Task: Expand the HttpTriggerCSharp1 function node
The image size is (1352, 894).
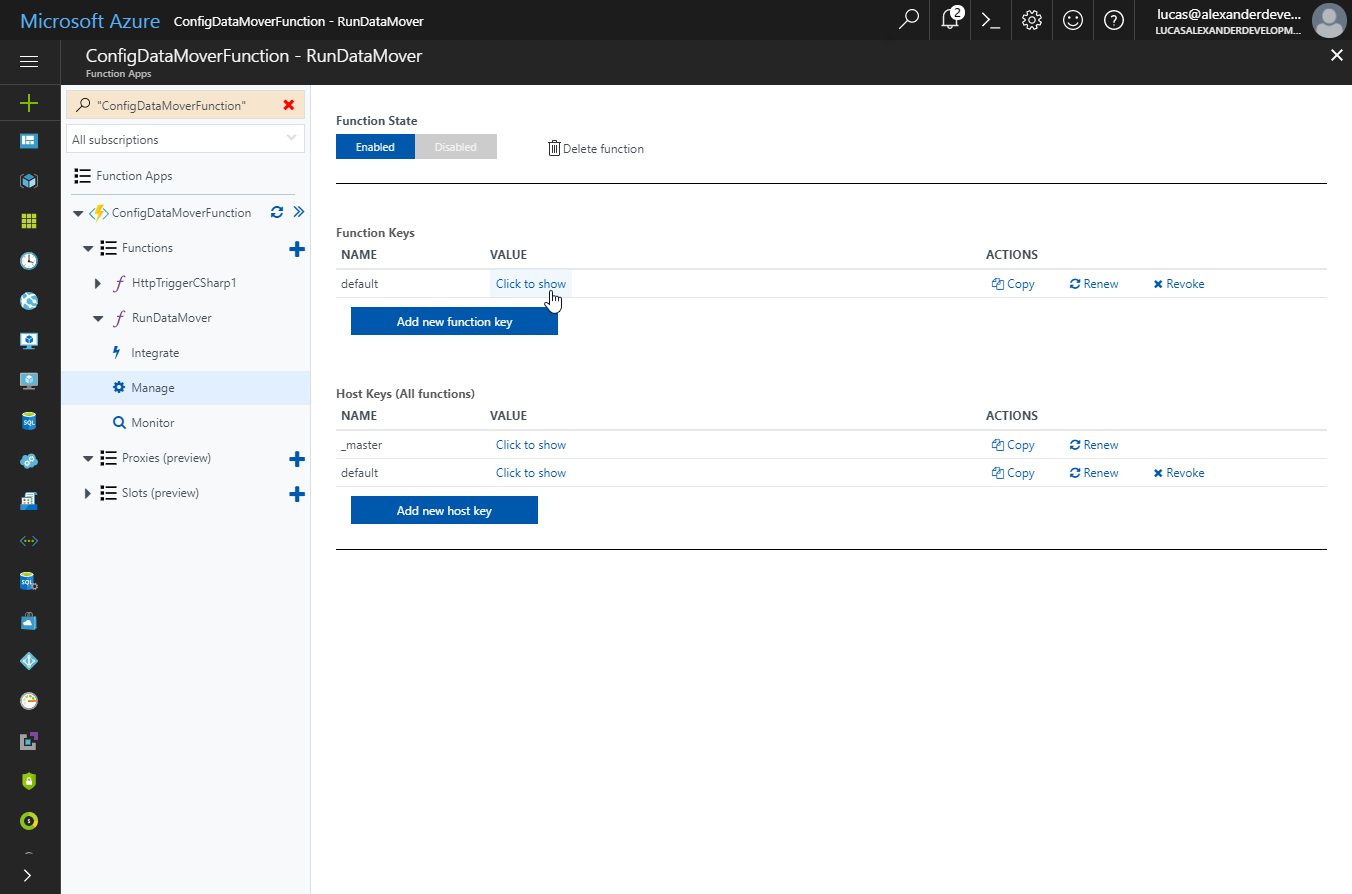Action: [98, 283]
